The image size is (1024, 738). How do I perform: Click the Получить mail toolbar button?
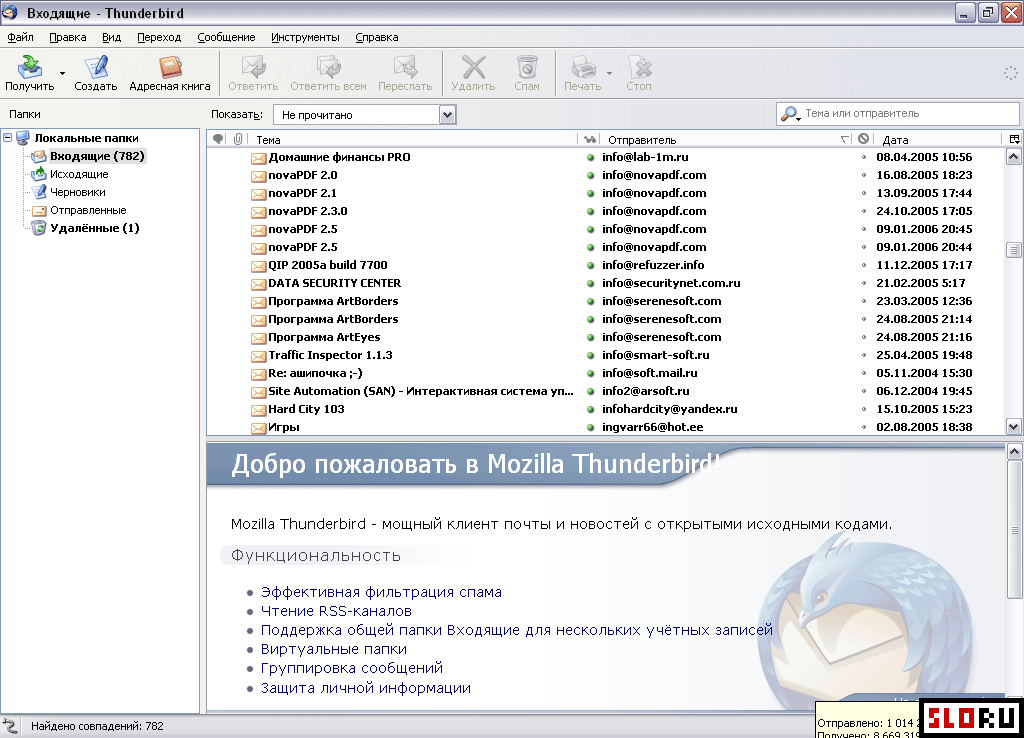(x=29, y=73)
